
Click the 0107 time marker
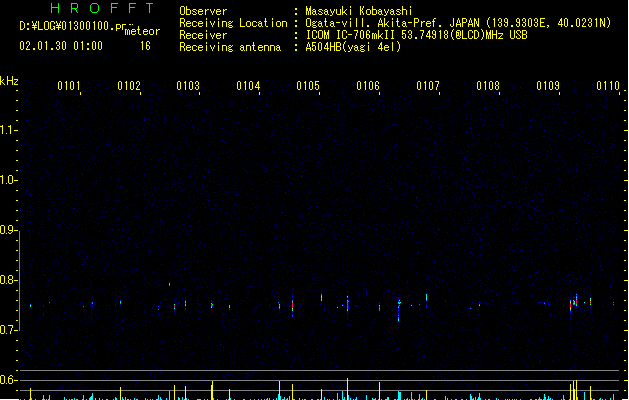click(428, 86)
